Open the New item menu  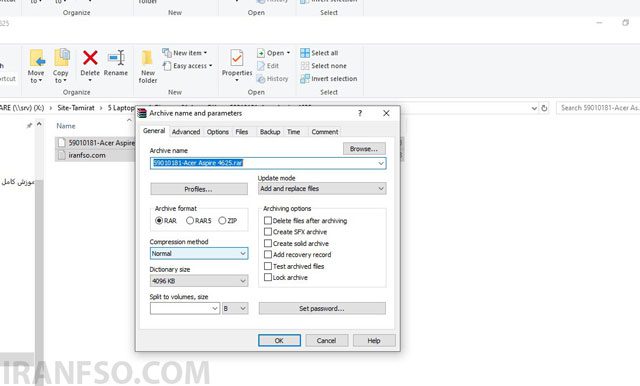pyautogui.click(x=184, y=53)
